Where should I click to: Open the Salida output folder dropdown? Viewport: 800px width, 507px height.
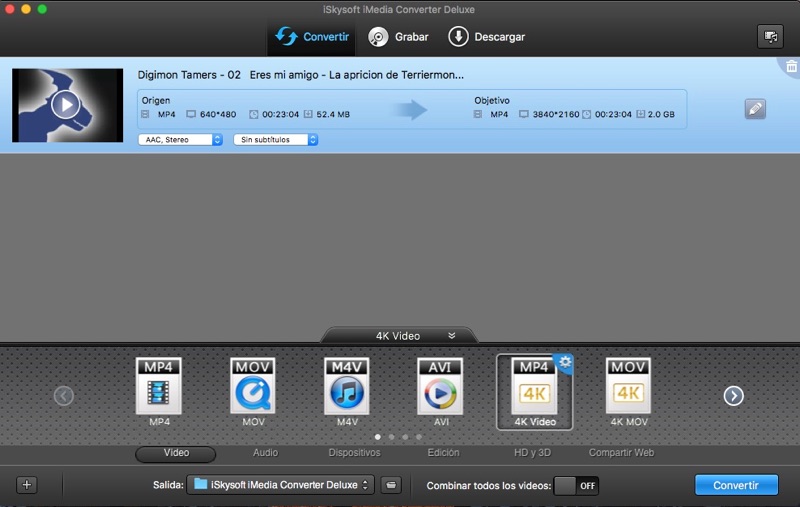pyautogui.click(x=280, y=485)
